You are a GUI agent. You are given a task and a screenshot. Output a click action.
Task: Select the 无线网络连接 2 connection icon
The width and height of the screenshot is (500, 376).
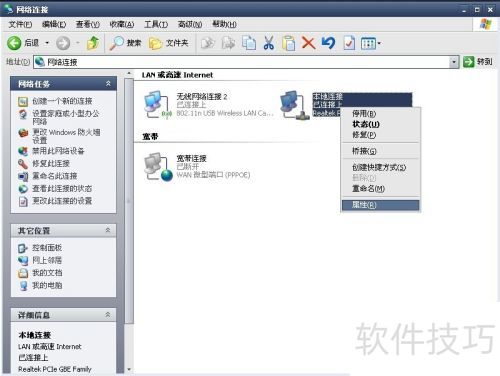(157, 105)
